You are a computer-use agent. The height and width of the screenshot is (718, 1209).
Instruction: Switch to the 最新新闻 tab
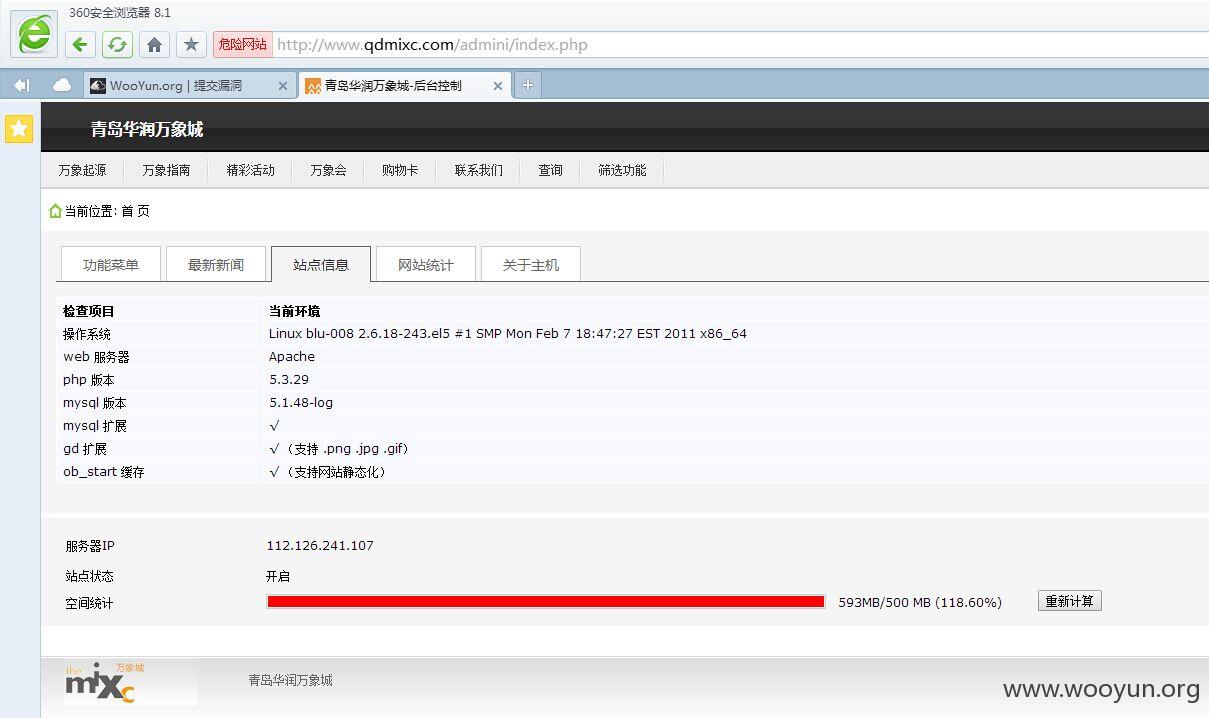pos(216,264)
